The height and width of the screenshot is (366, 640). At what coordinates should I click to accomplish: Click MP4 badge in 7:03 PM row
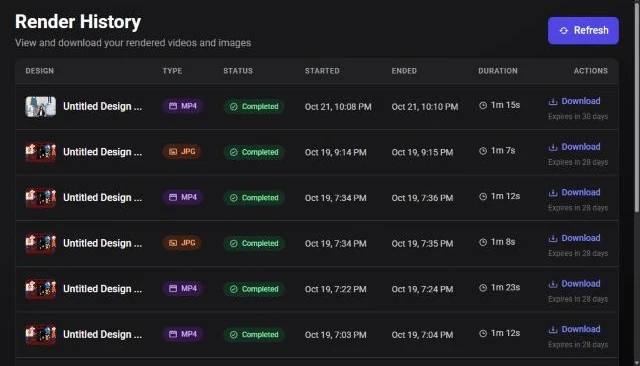[183, 334]
